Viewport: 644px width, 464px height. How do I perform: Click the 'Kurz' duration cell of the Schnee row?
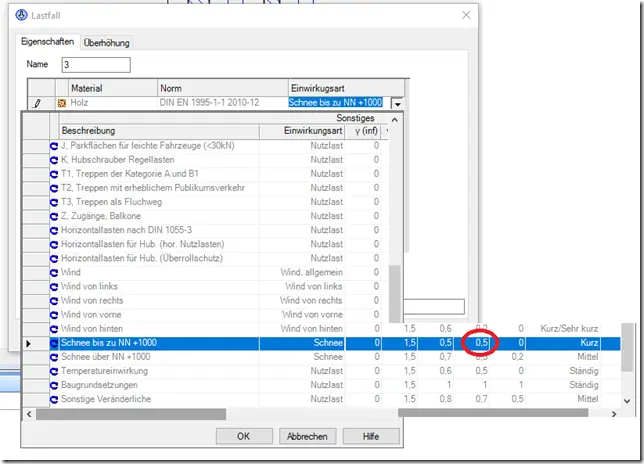click(589, 343)
